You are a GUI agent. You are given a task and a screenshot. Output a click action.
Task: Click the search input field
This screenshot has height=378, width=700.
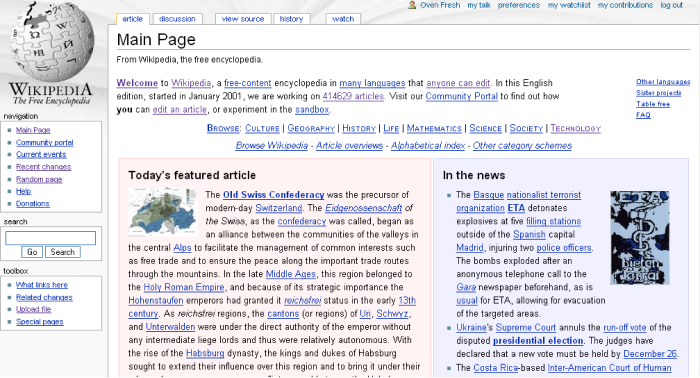[50, 238]
